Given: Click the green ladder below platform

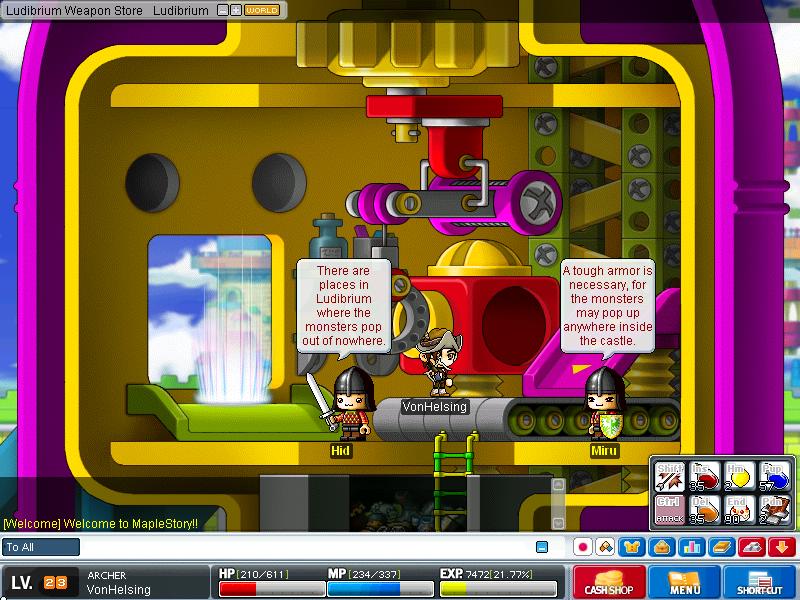Looking at the screenshot, I should point(456,480).
